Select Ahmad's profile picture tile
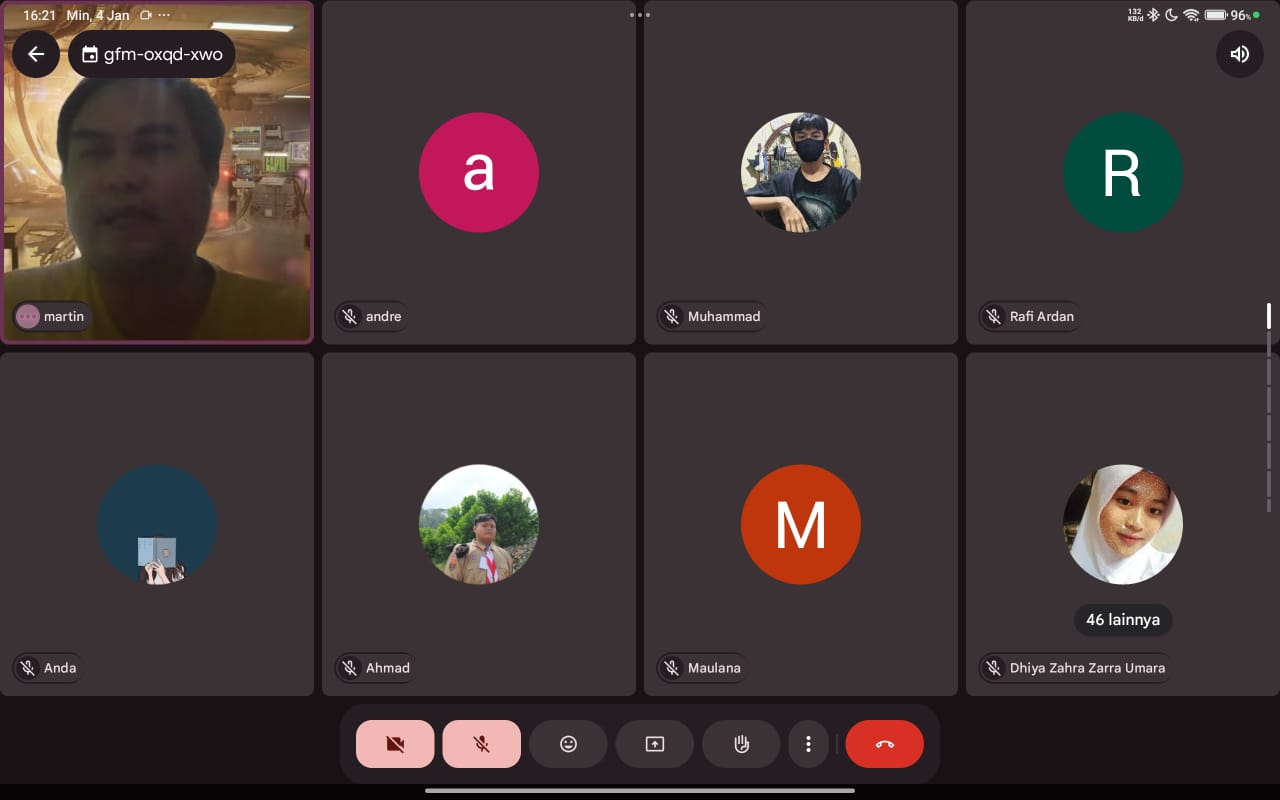Image resolution: width=1280 pixels, height=800 pixels. 478,524
